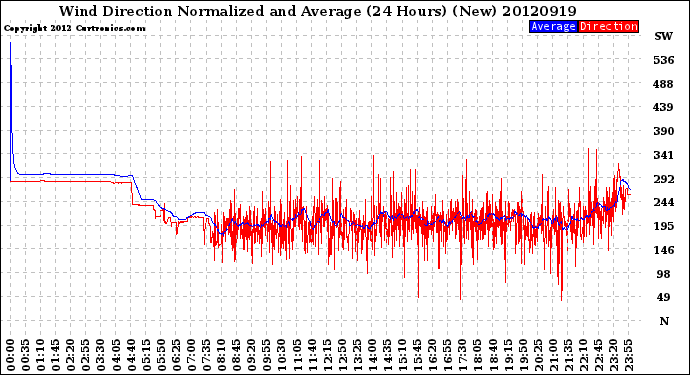Click the 07:35 time label
690x375 pixels.
click(206, 355)
